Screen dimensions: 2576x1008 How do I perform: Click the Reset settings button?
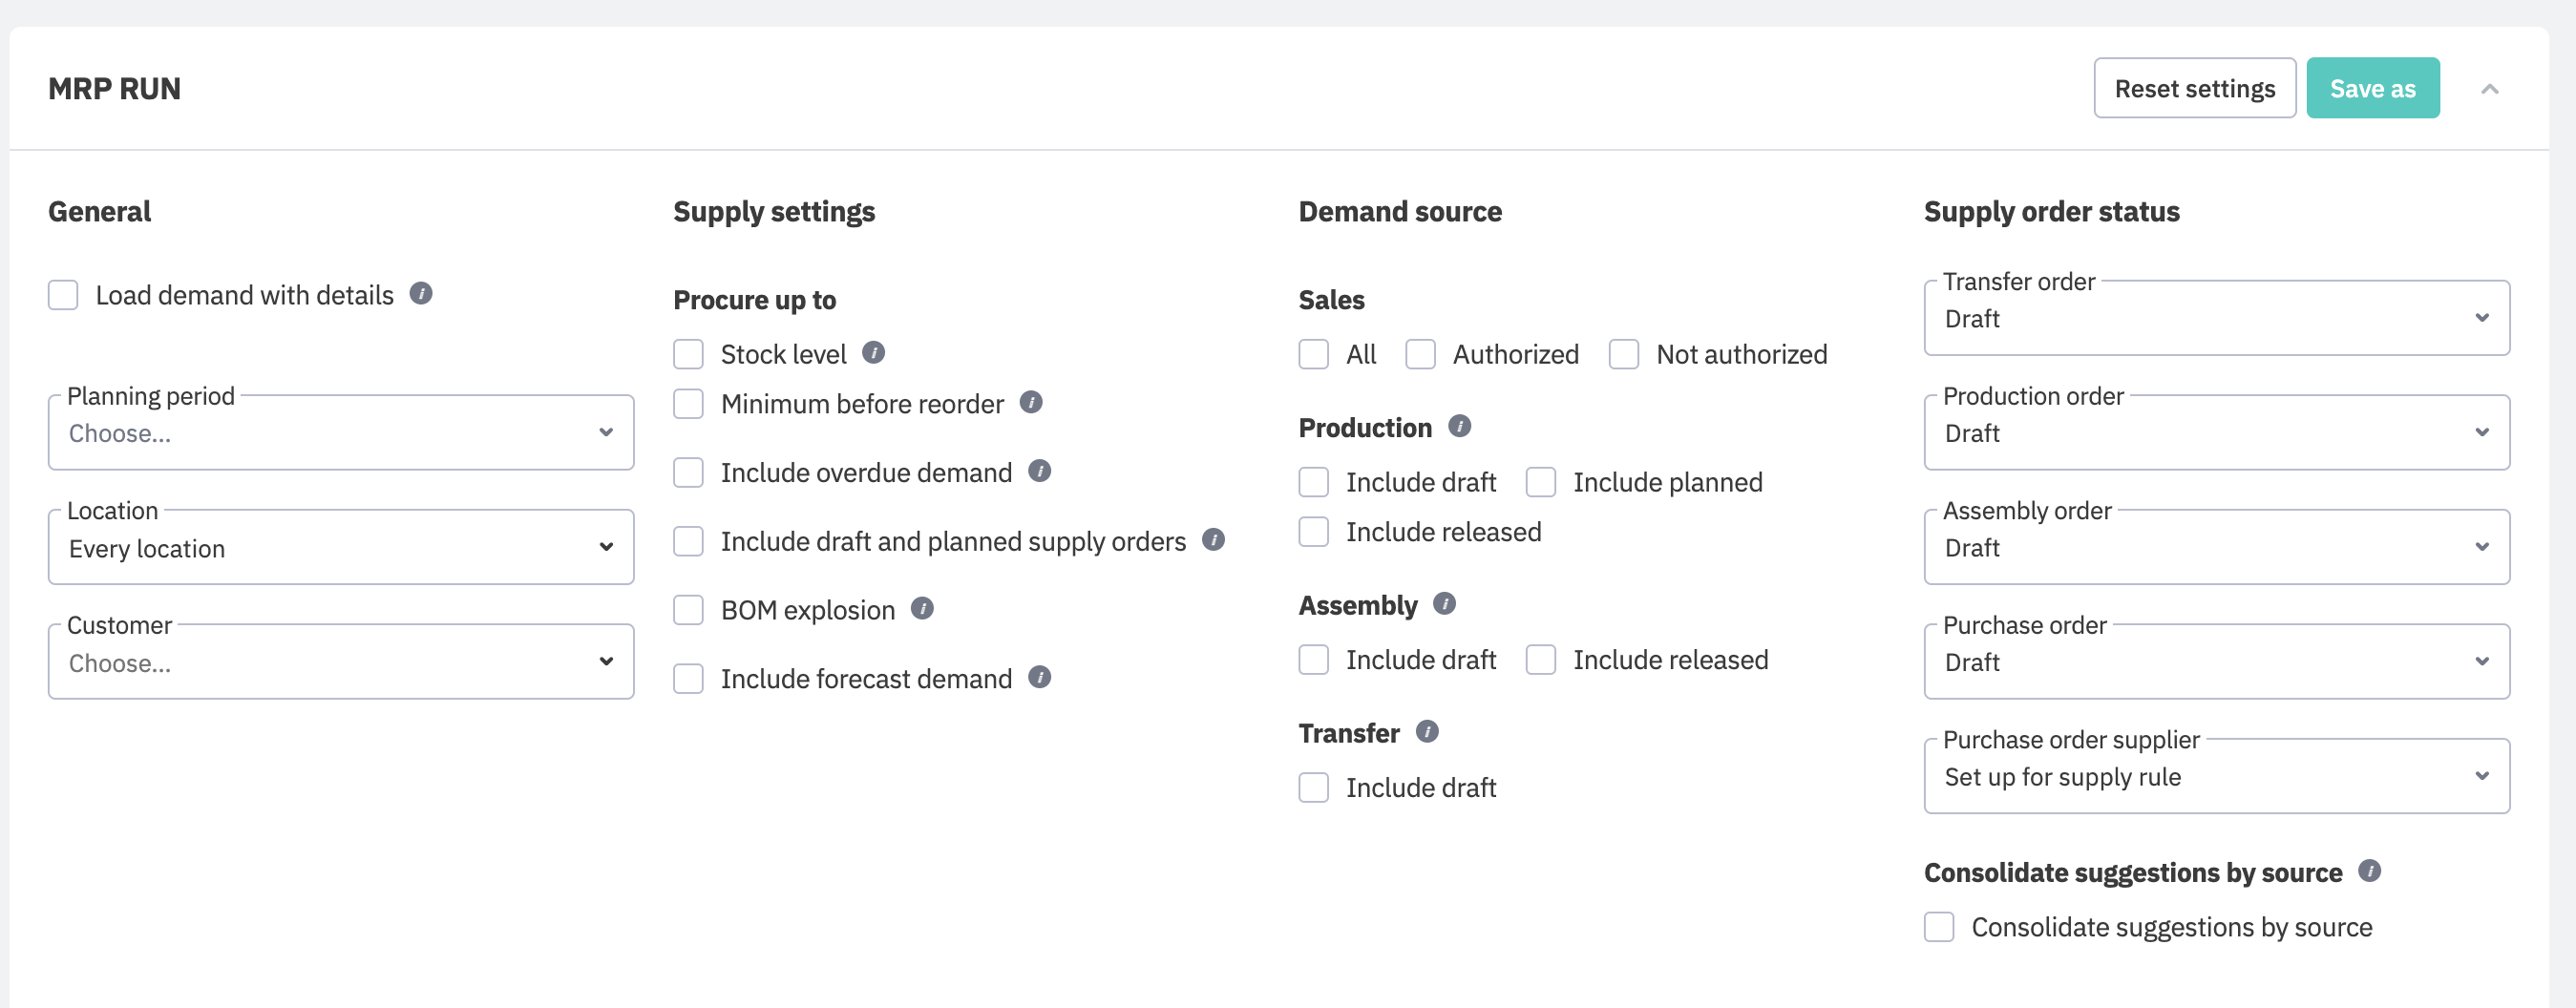[x=2194, y=89]
